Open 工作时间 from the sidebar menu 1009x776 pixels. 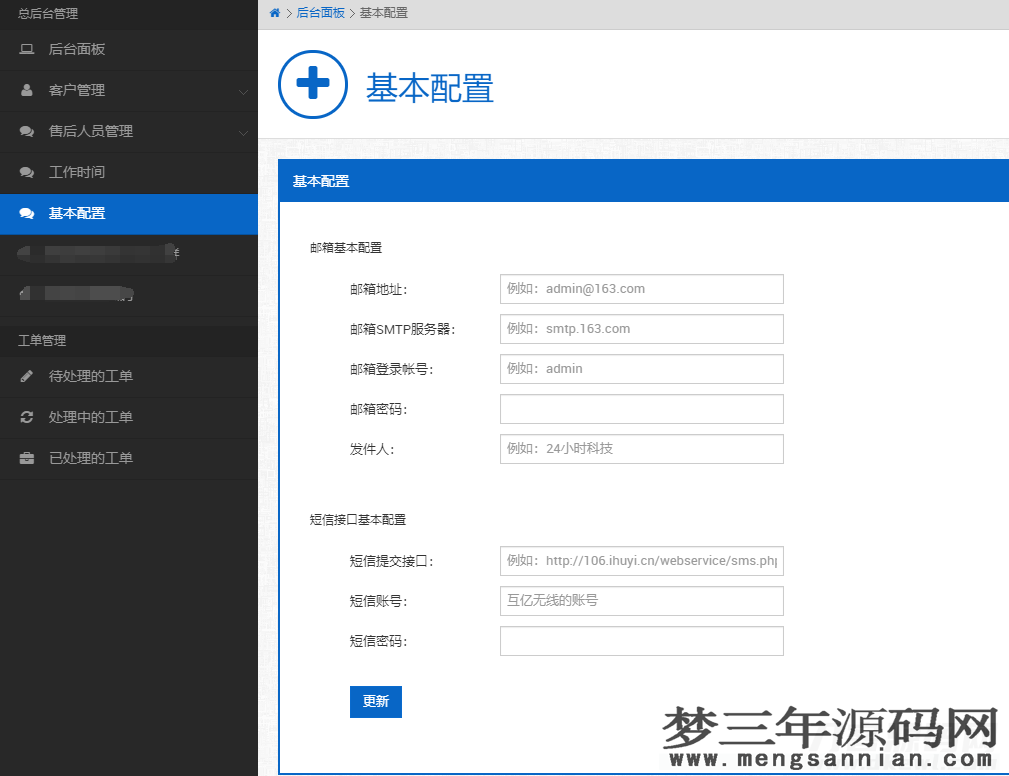coord(75,172)
